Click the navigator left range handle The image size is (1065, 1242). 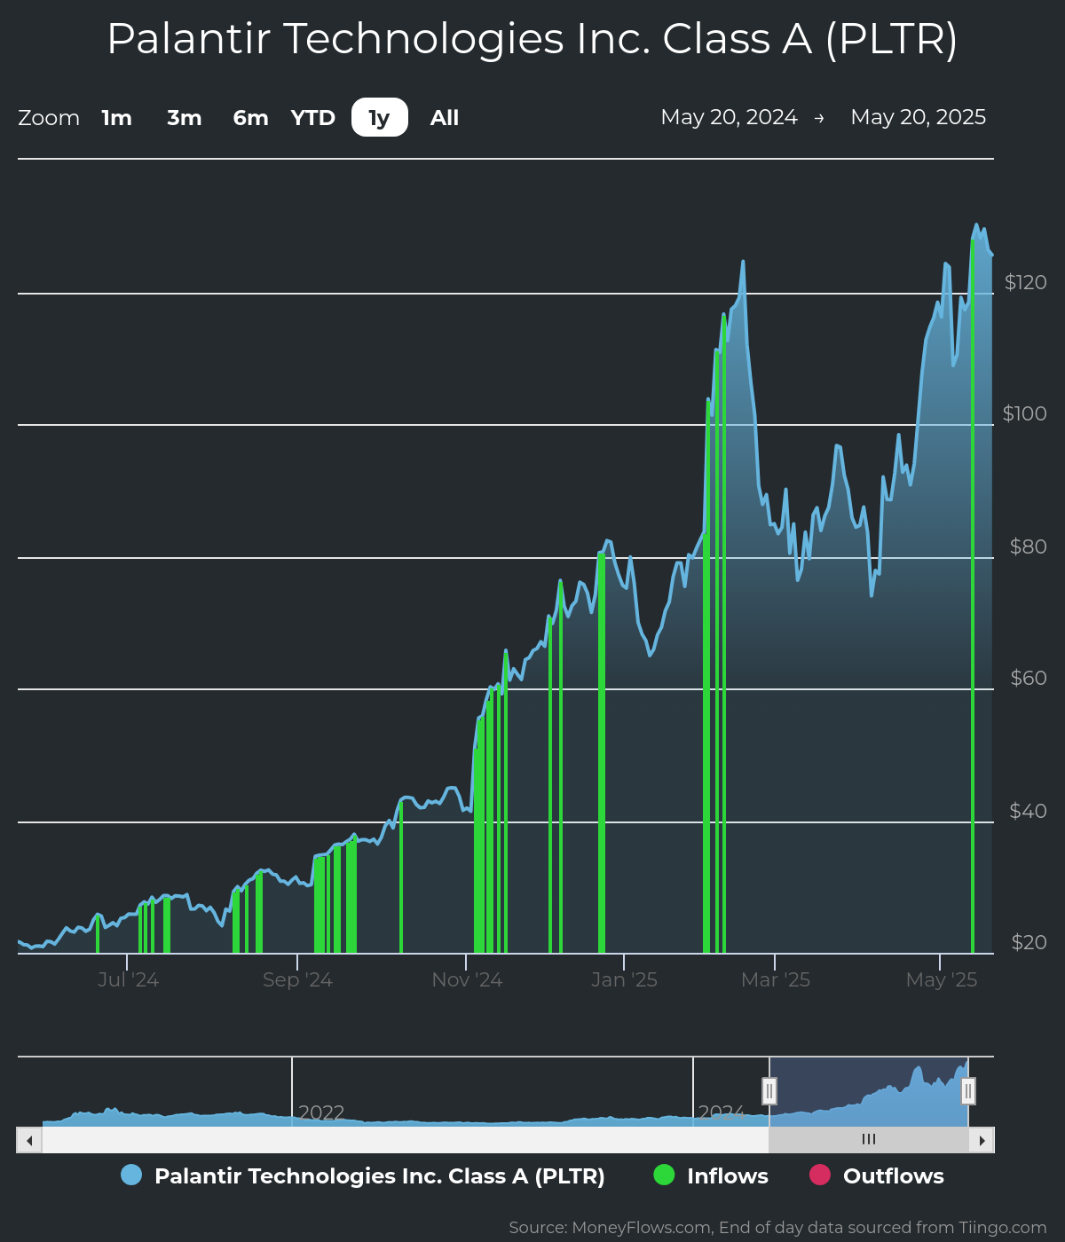click(x=769, y=1090)
